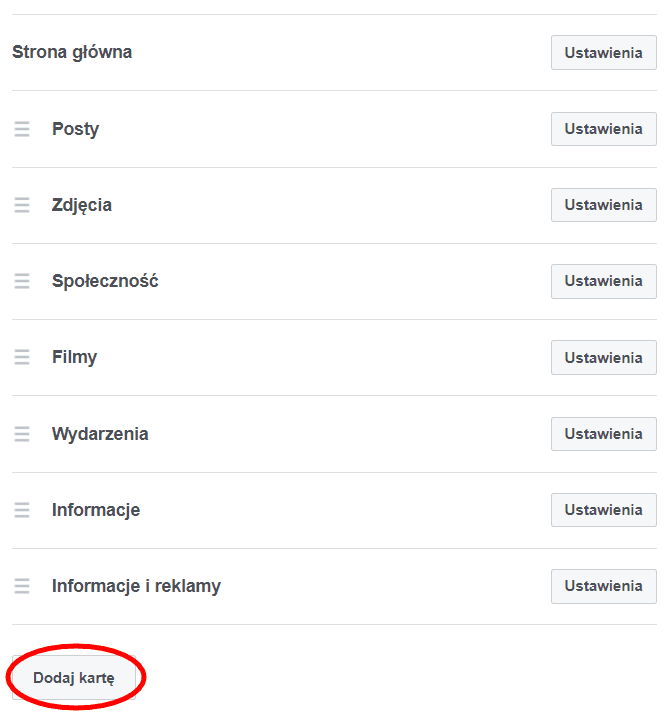The width and height of the screenshot is (672, 713).
Task: Select the Strona główna row label
Action: [x=72, y=52]
